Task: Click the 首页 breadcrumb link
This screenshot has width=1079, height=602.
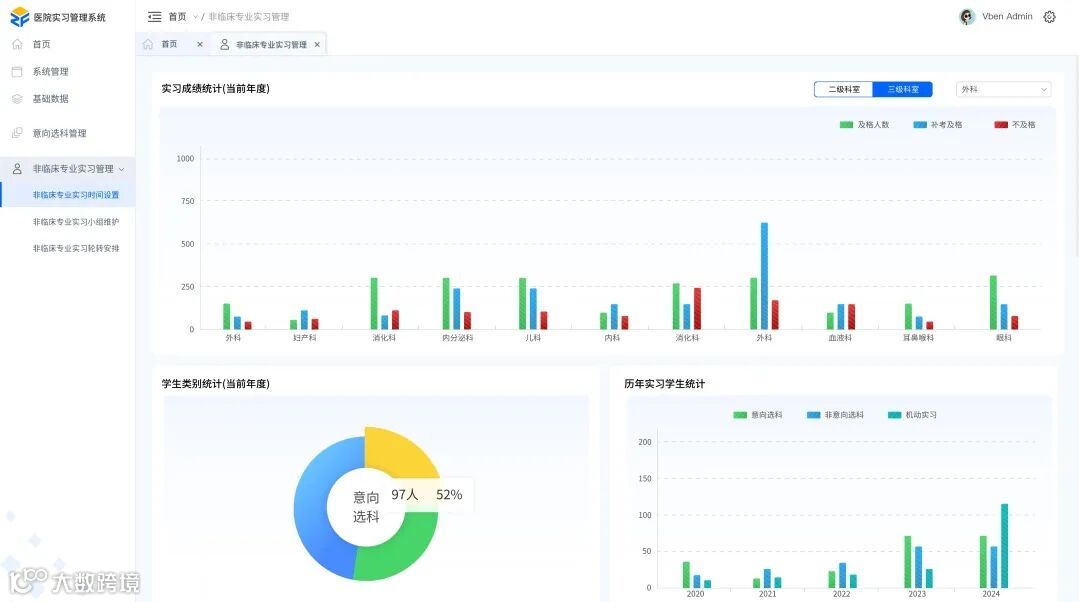Action: coord(177,17)
